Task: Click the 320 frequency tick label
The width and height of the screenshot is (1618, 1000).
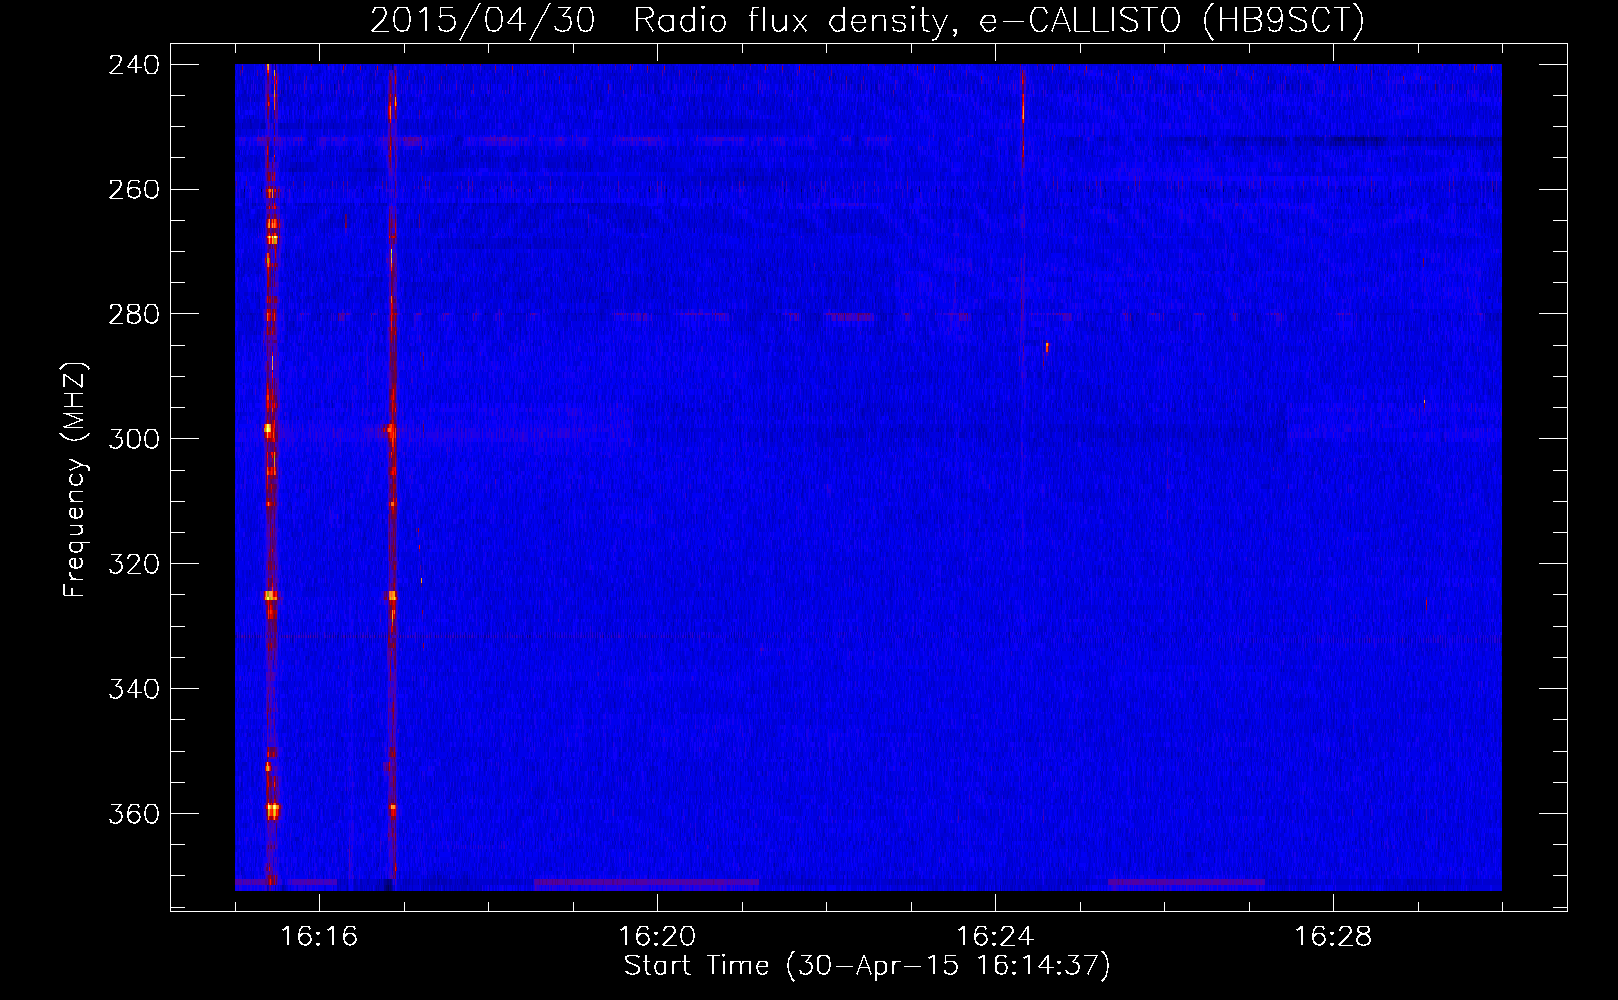Action: point(133,564)
